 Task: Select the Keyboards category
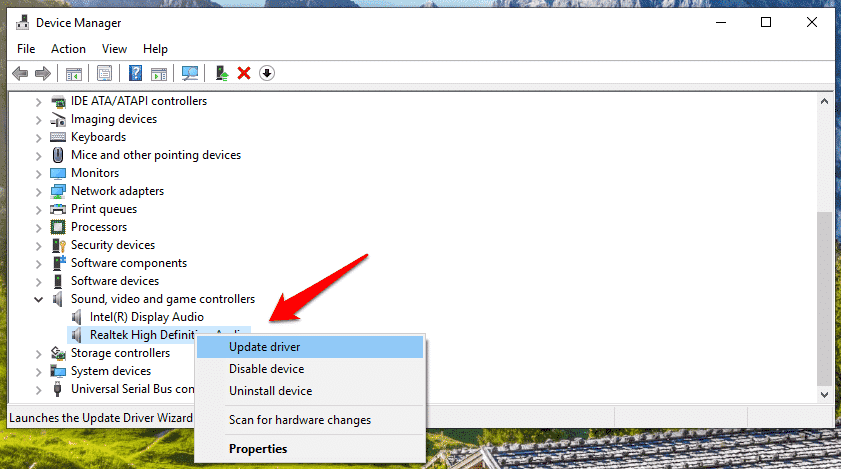click(x=98, y=137)
